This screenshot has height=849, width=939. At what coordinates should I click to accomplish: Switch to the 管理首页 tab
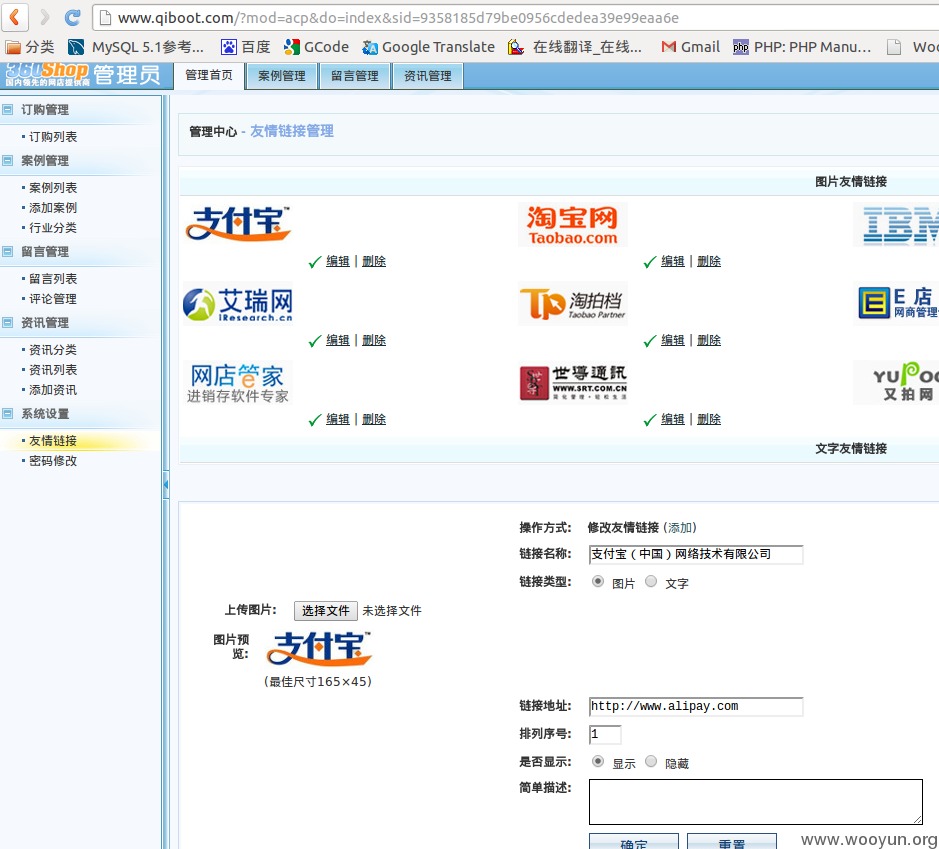pos(209,75)
